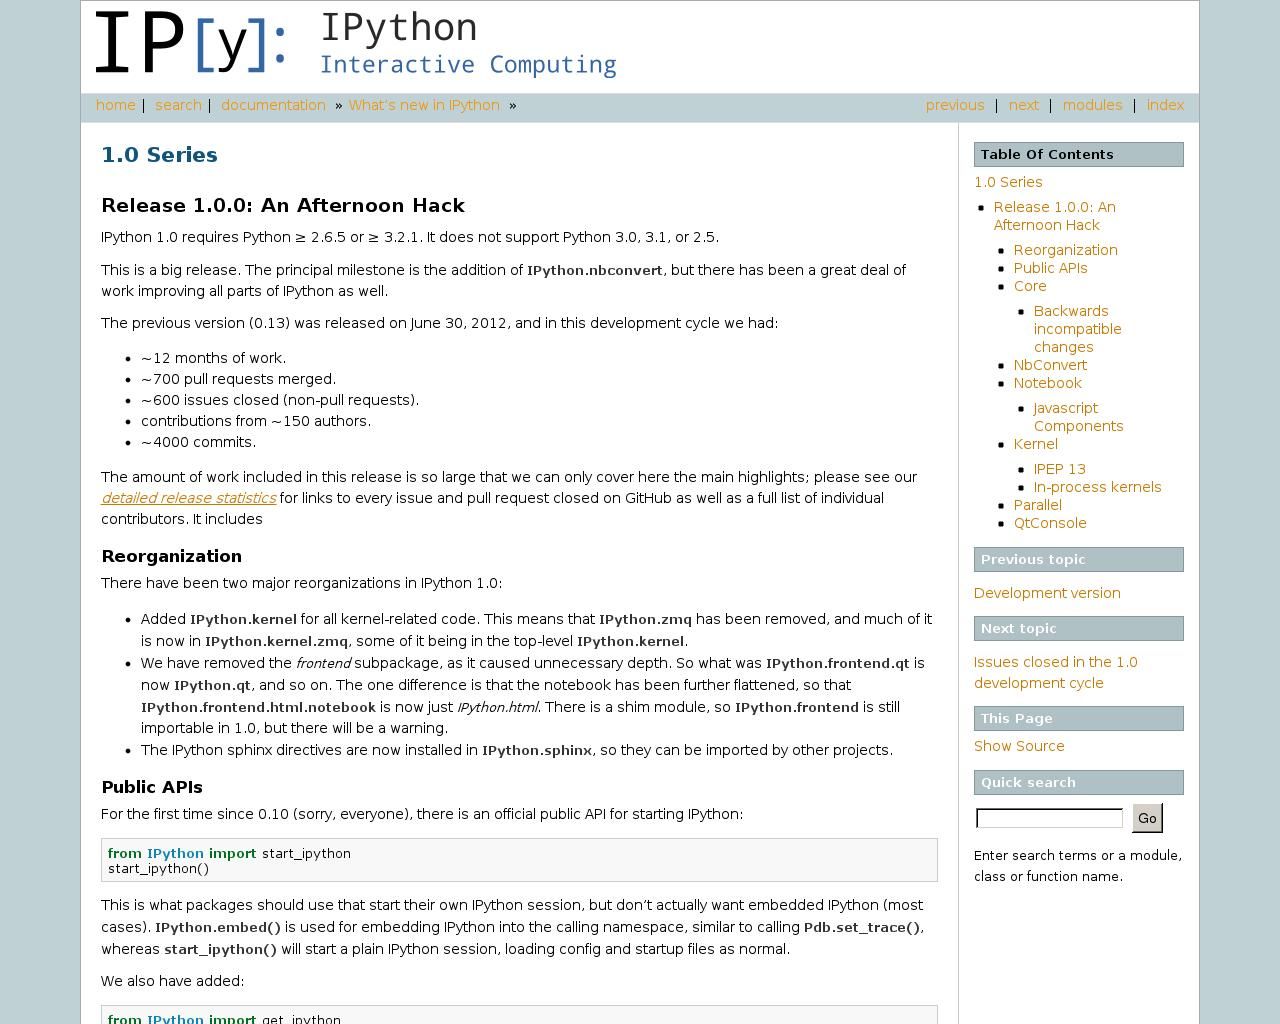
Task: Click the '~12 months of work.' list item
Action: tap(213, 358)
